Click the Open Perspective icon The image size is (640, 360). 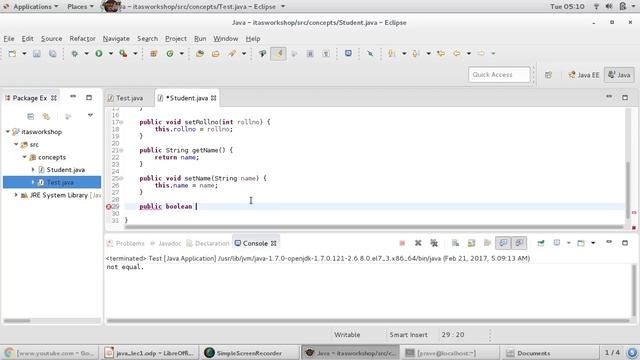coord(548,75)
